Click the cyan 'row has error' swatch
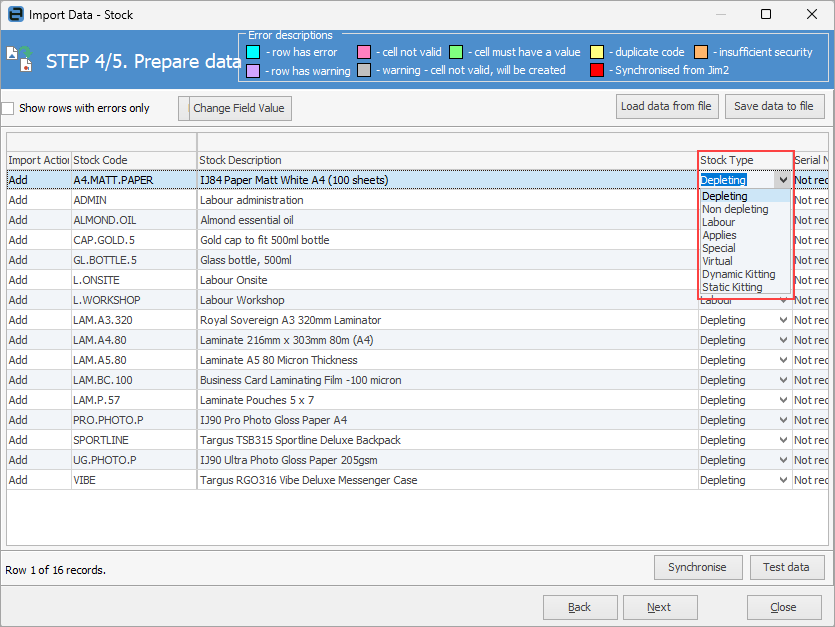835x627 pixels. pyautogui.click(x=253, y=52)
